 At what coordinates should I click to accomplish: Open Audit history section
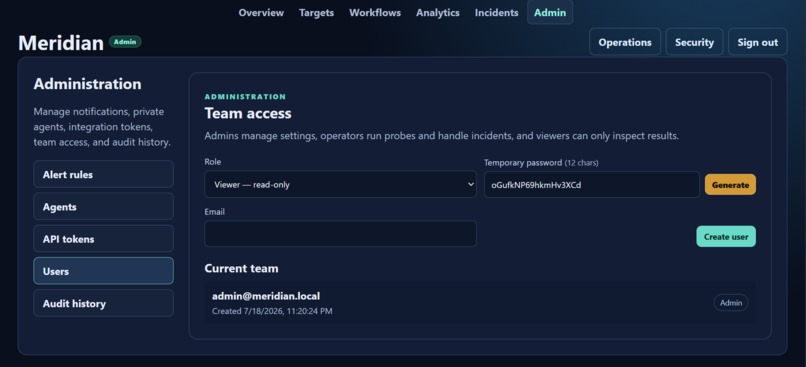(x=103, y=303)
